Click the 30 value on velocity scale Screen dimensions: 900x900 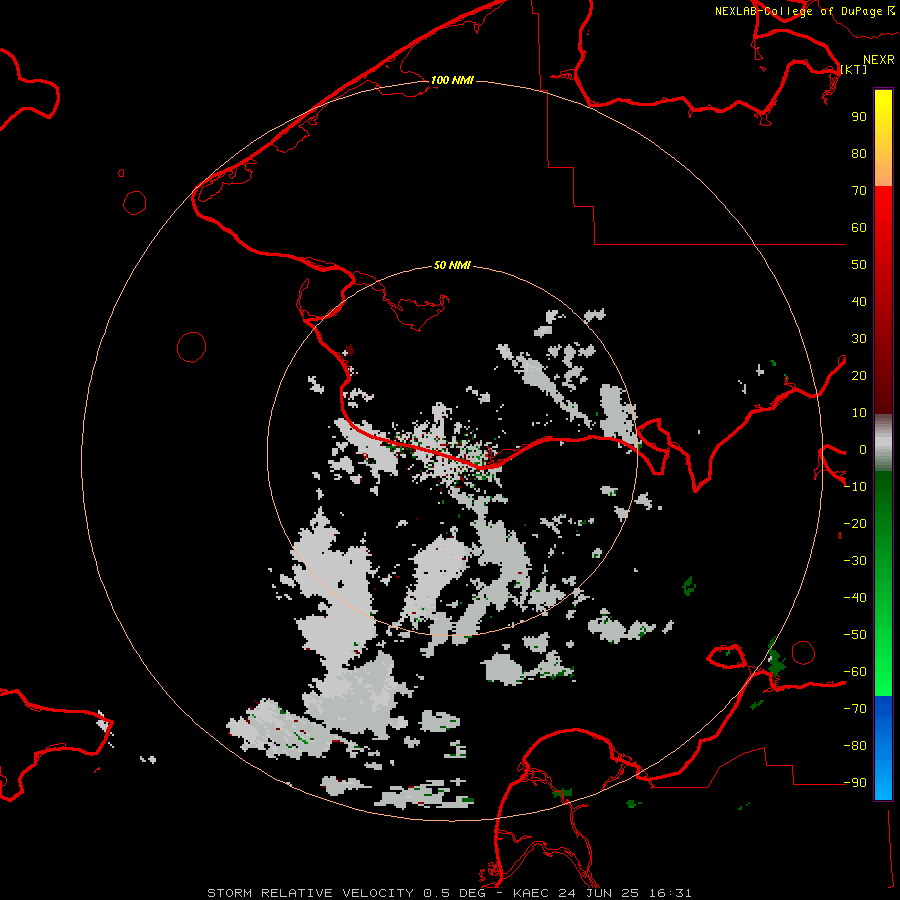(x=859, y=339)
